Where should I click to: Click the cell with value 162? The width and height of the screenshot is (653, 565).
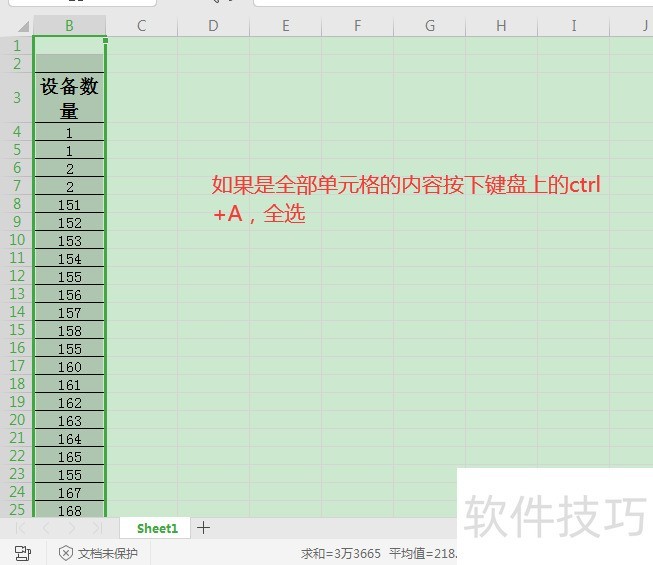70,402
